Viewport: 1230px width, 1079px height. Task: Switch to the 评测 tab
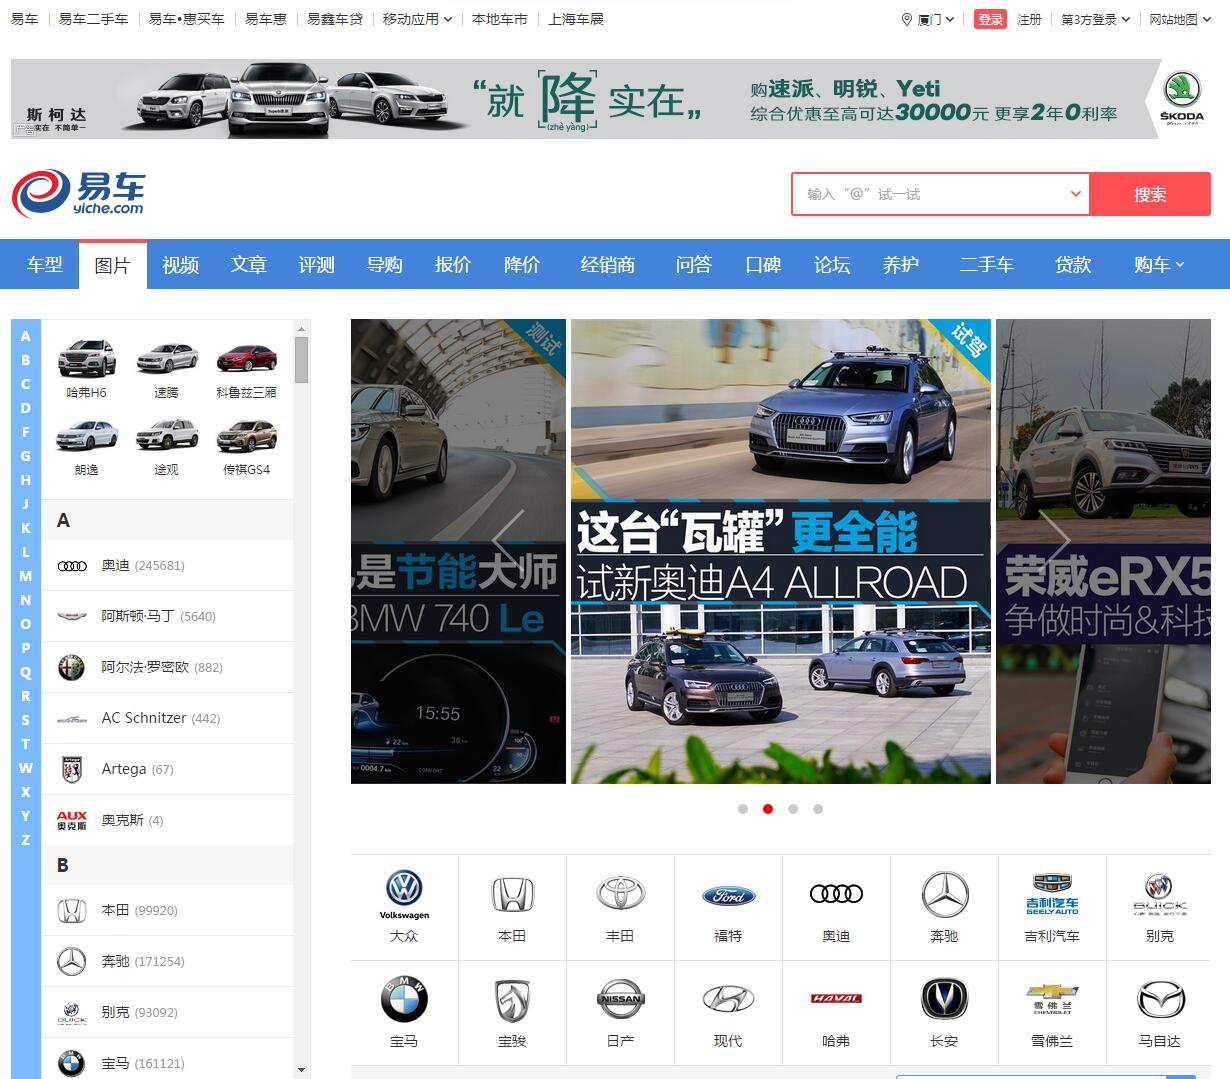[317, 264]
